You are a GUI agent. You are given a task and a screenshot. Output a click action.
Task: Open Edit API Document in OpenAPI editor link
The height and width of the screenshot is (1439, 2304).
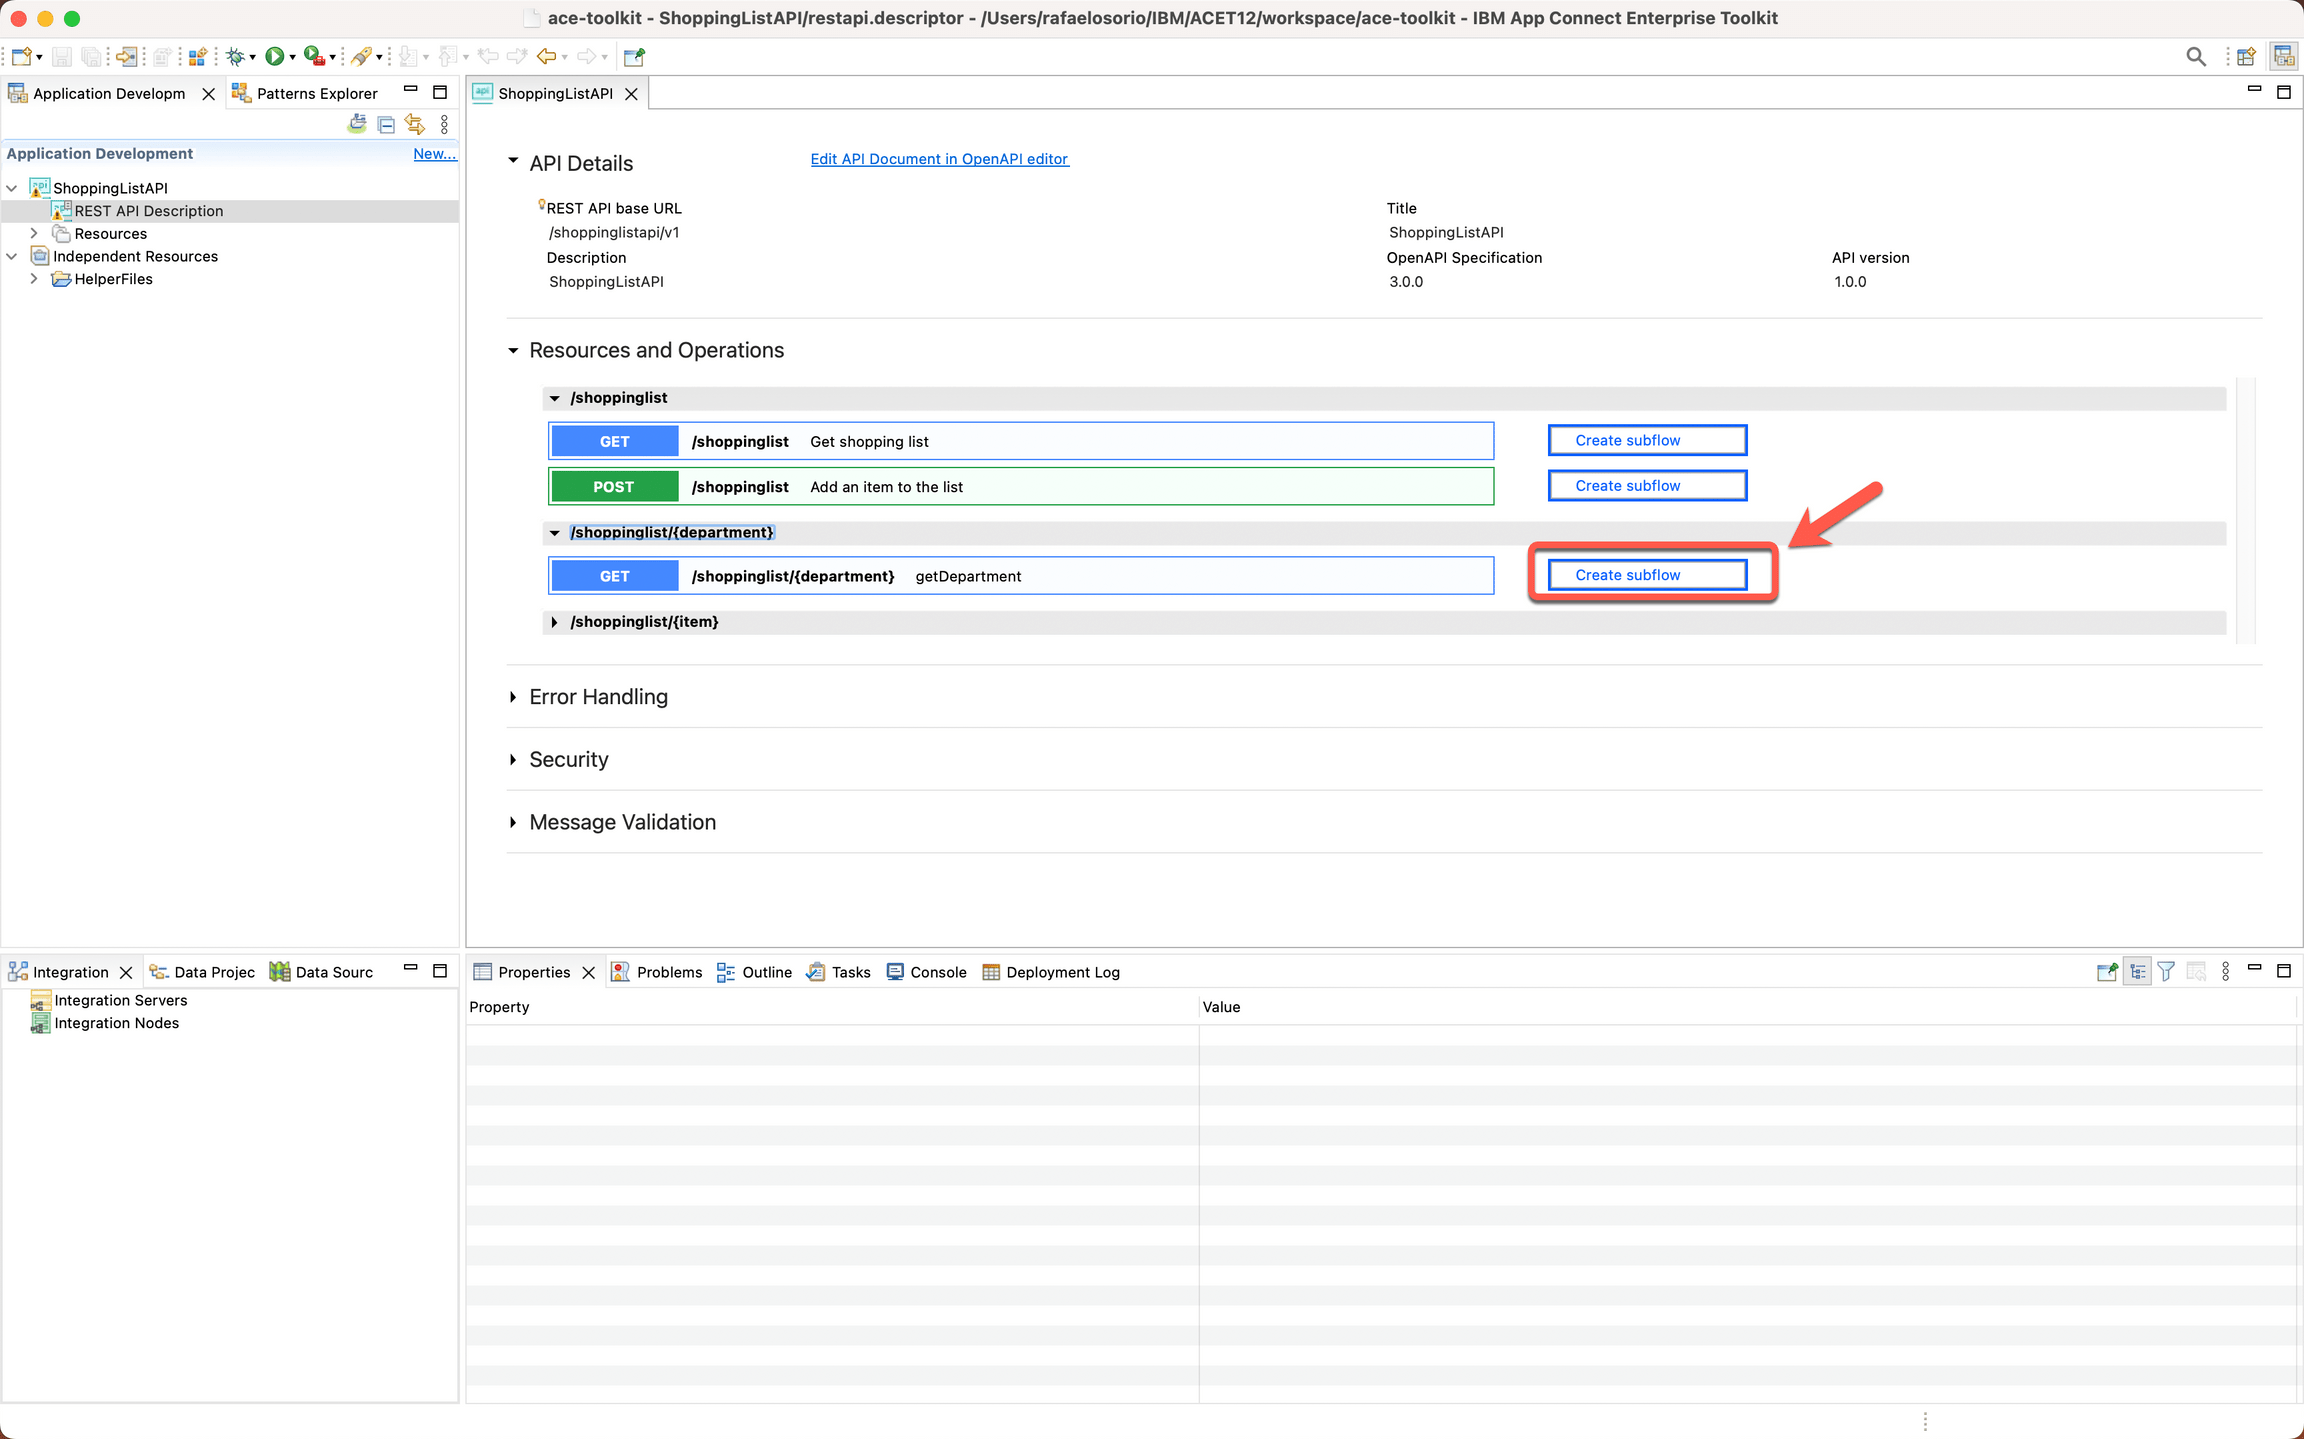[939, 159]
